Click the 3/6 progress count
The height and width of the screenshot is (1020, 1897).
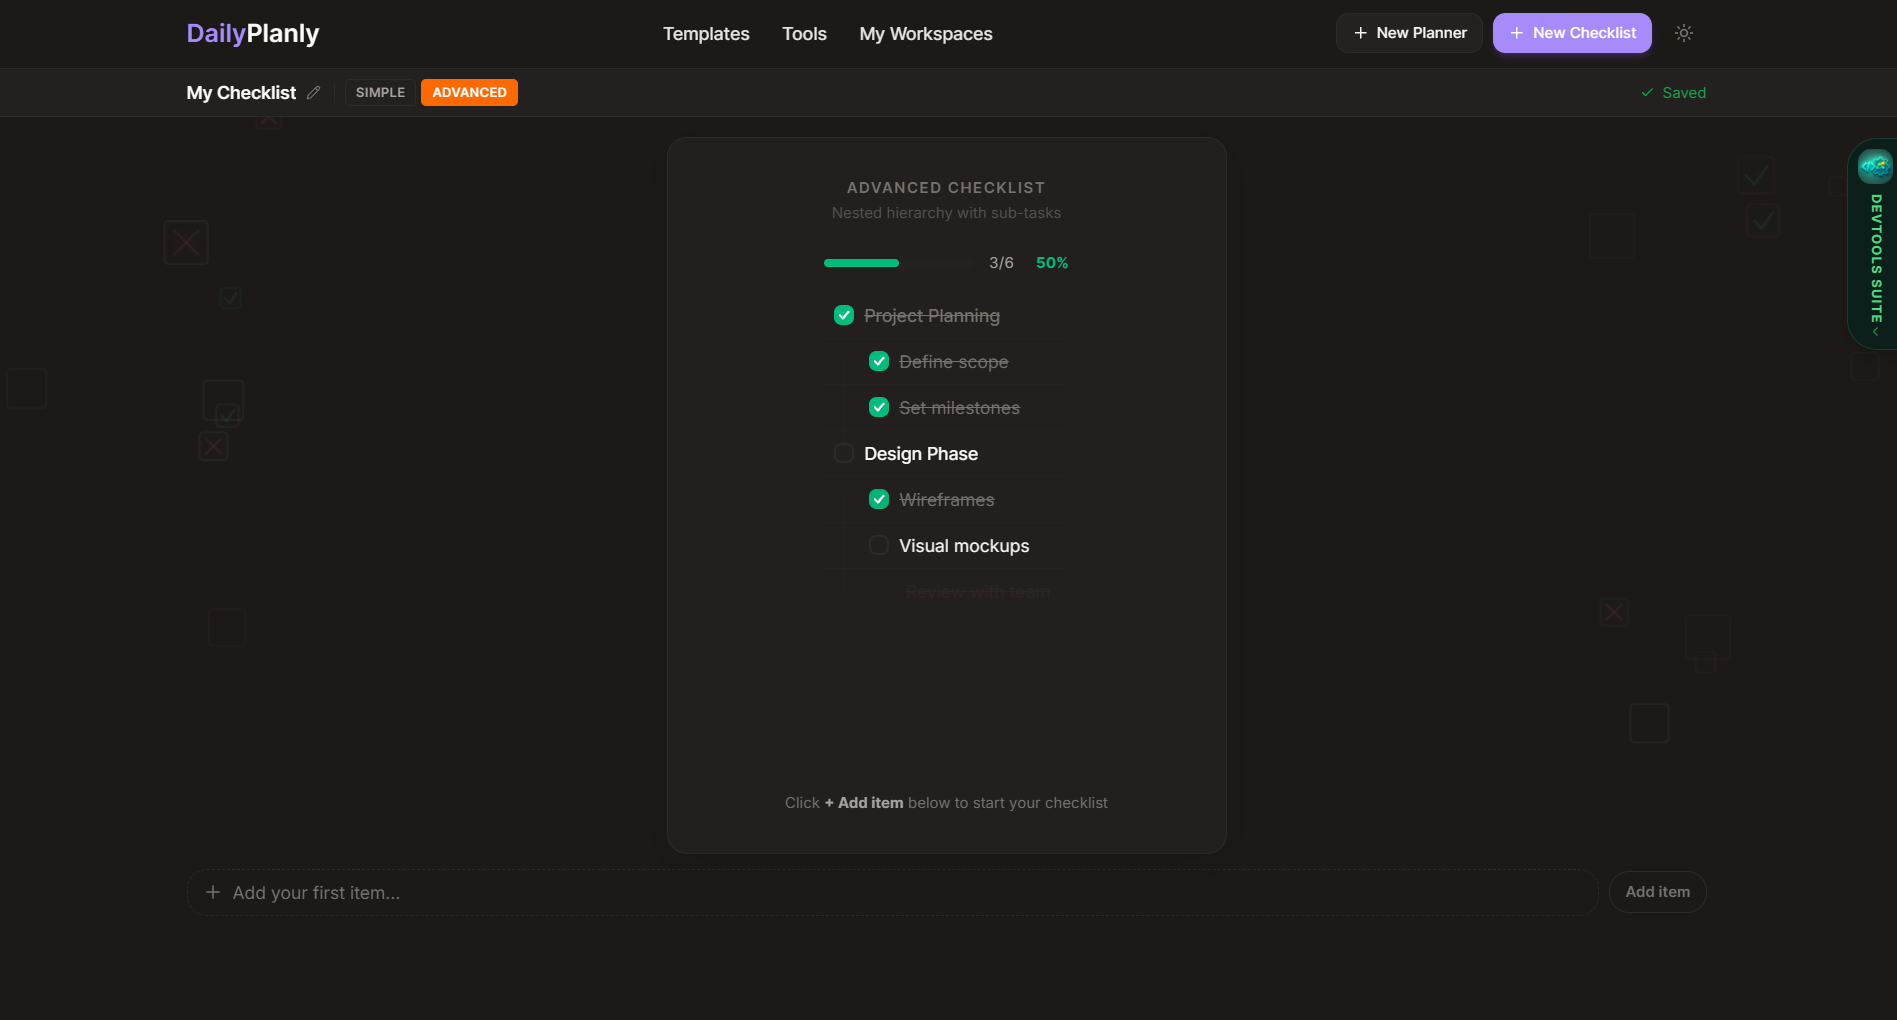[x=1001, y=263]
